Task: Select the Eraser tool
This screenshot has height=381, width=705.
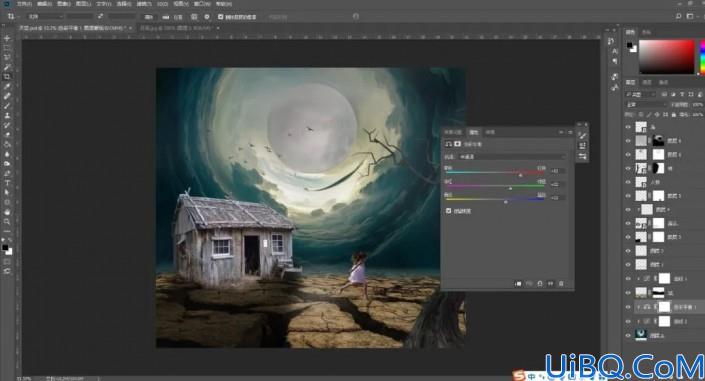Action: (x=7, y=134)
